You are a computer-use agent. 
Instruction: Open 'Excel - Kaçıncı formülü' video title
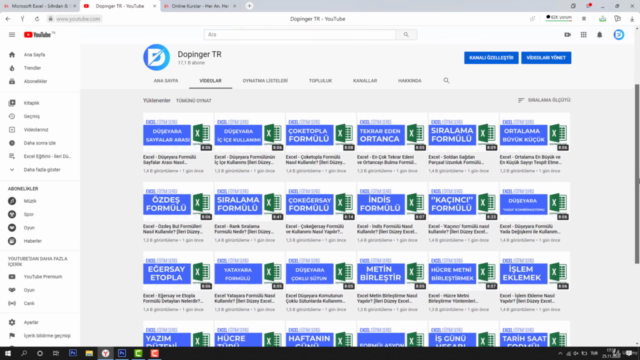458,229
